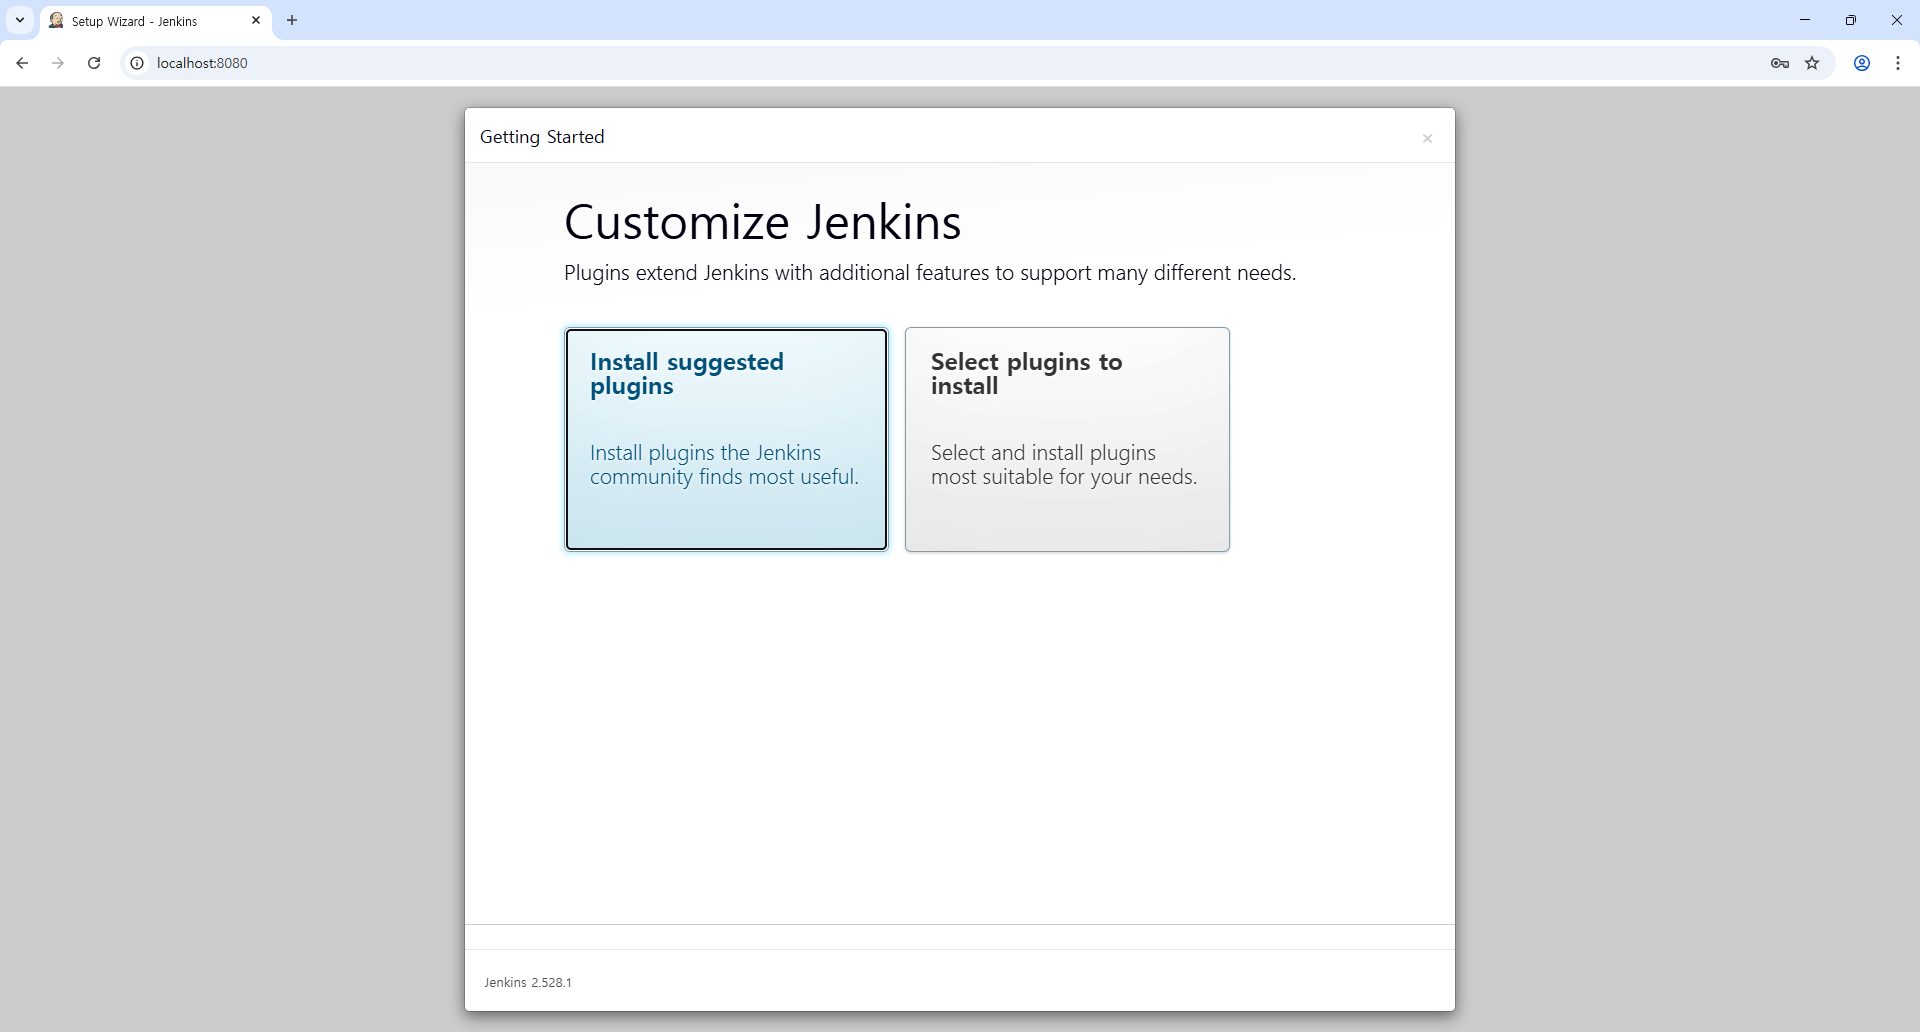Viewport: 1920px width, 1032px height.
Task: Close the Setup Wizard - Jenkins tab
Action: point(256,20)
